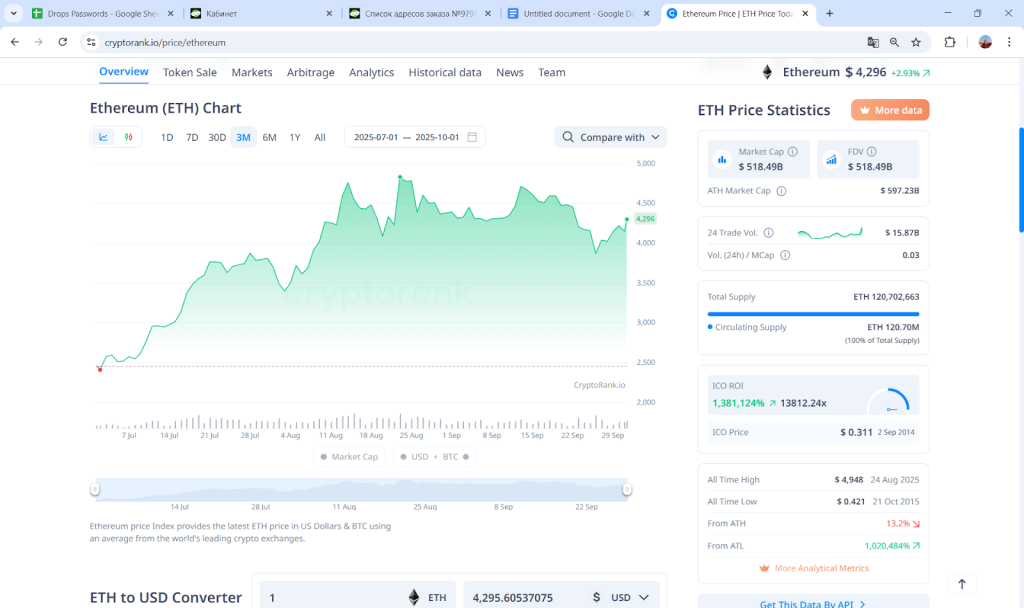The image size is (1024, 608).
Task: Click the Market Cap info icon
Action: coord(792,152)
